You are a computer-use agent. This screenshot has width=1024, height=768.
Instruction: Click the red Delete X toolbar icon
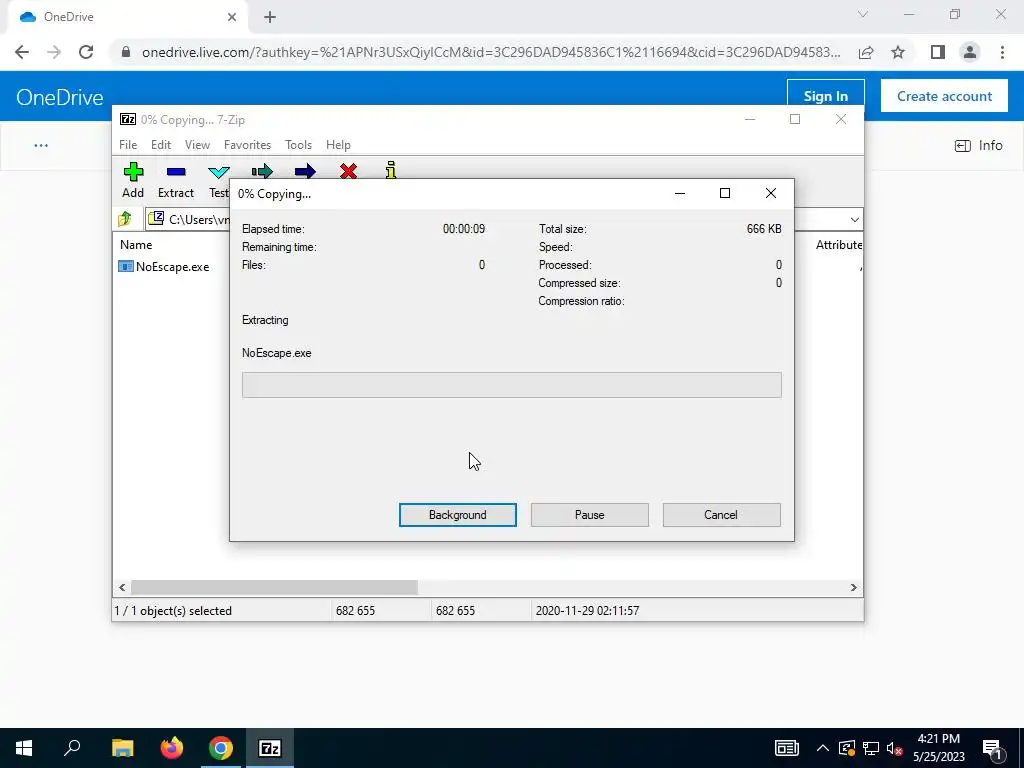348,171
